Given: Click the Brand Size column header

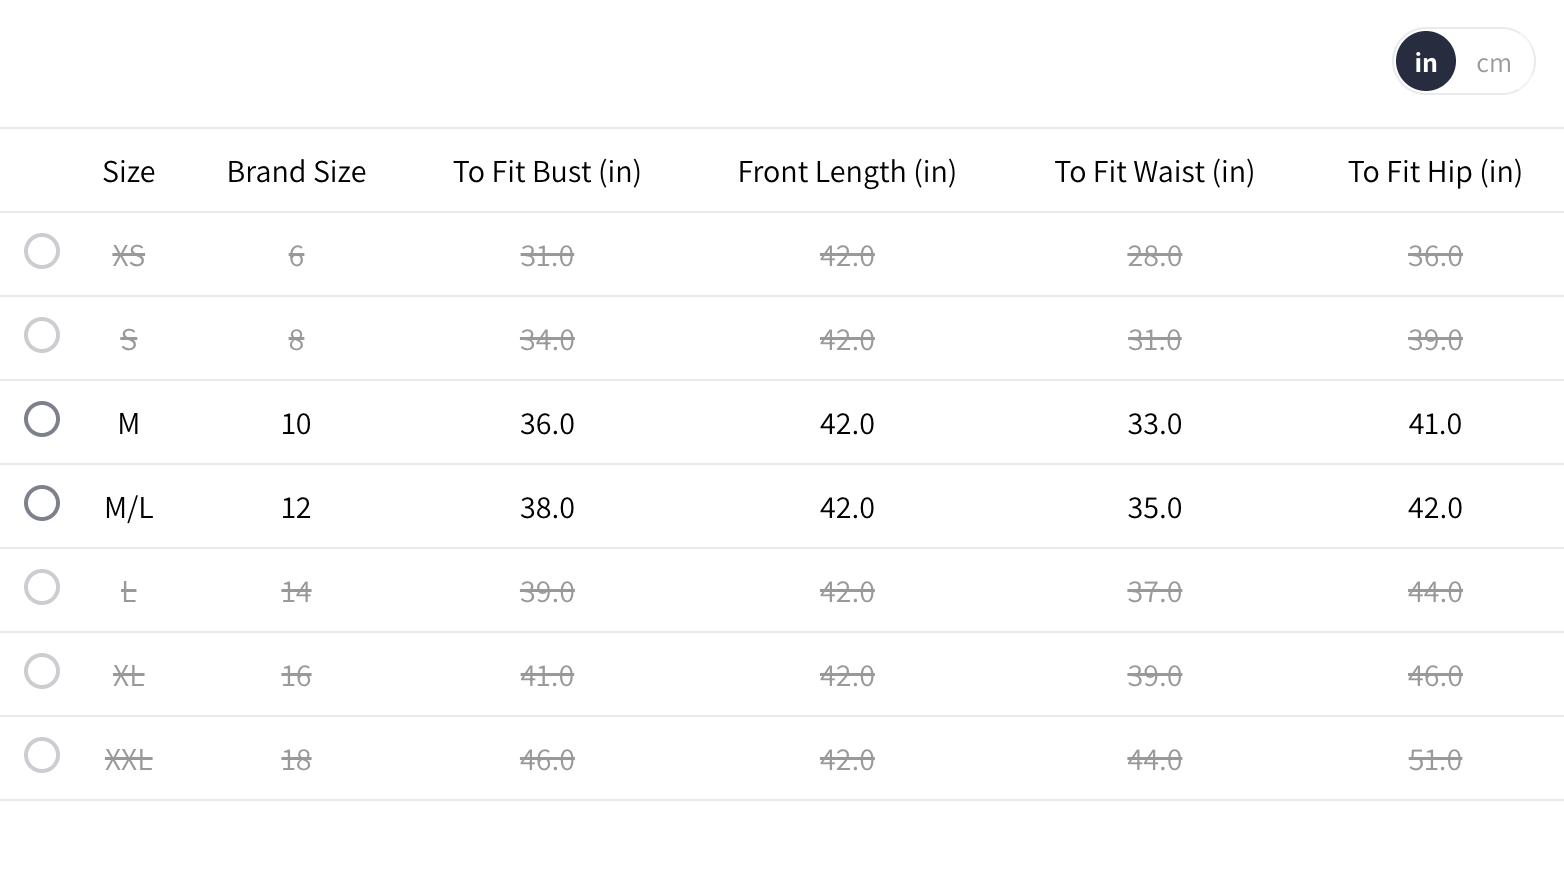Looking at the screenshot, I should click(296, 172).
